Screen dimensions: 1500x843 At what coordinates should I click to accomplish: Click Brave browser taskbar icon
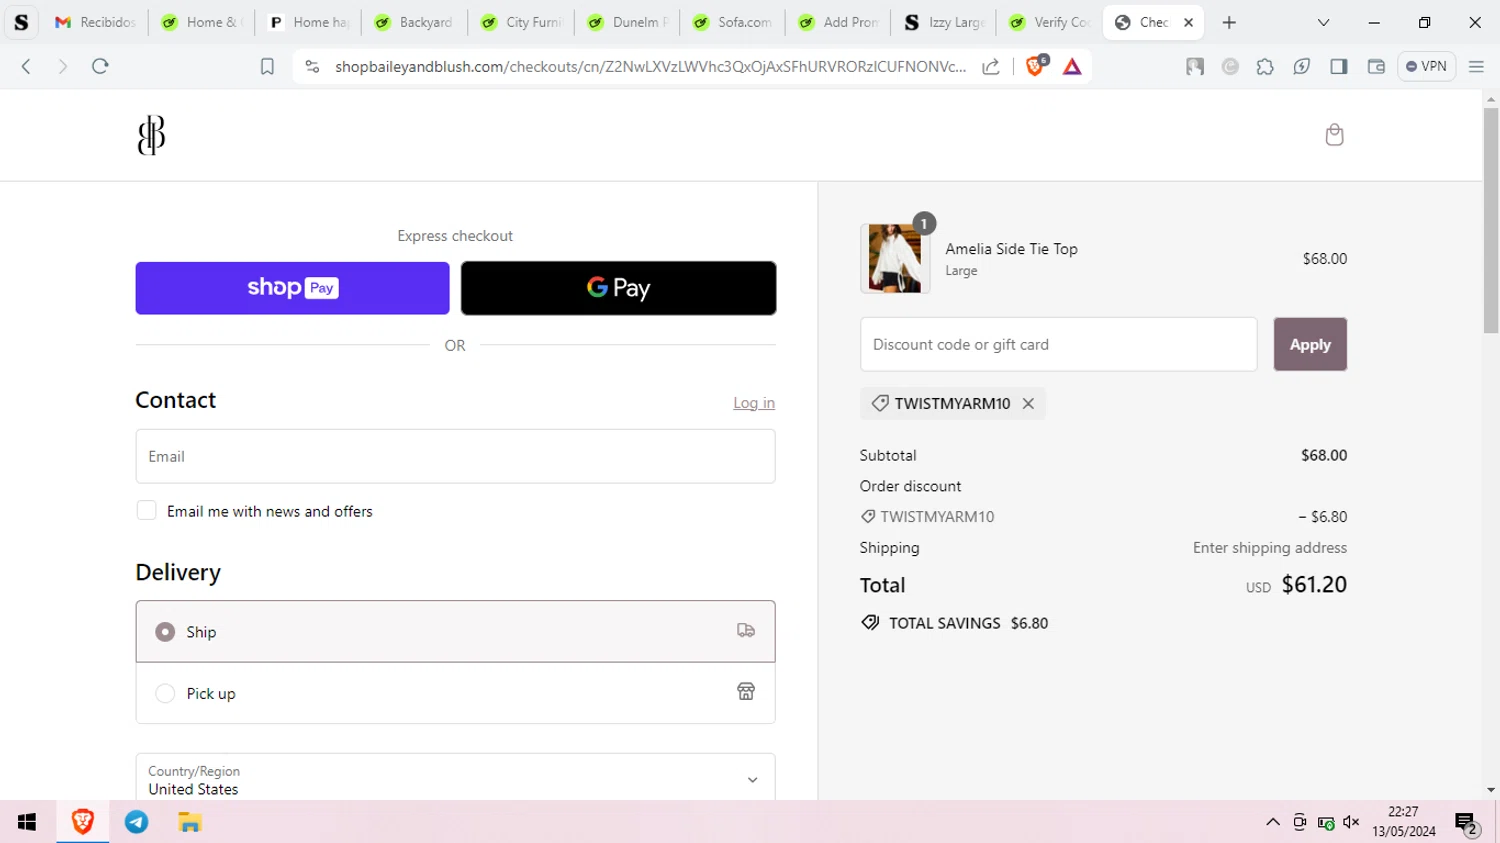pos(82,822)
